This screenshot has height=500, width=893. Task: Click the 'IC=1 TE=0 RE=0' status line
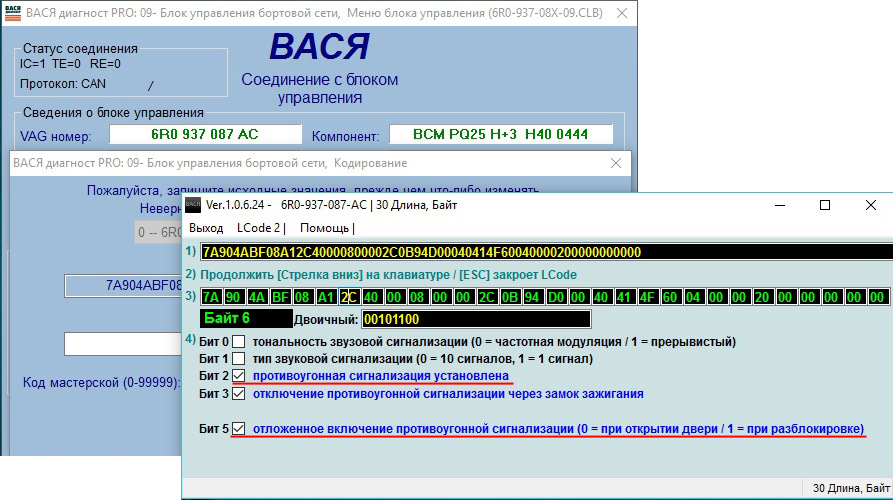click(70, 64)
